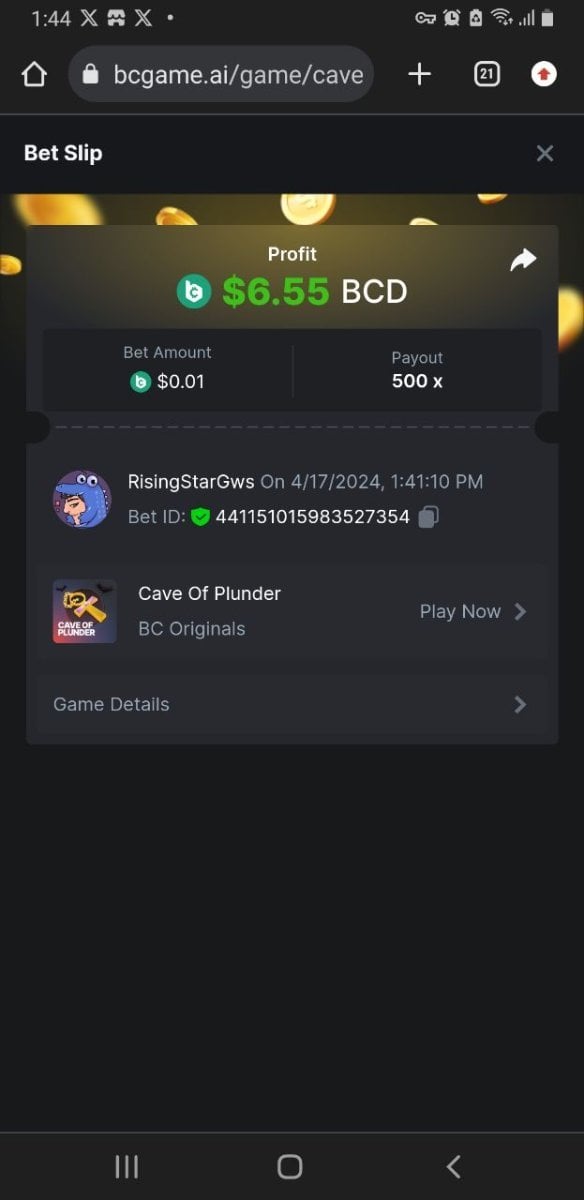Expand Game Details chevron
This screenshot has width=584, height=1200.
click(520, 704)
